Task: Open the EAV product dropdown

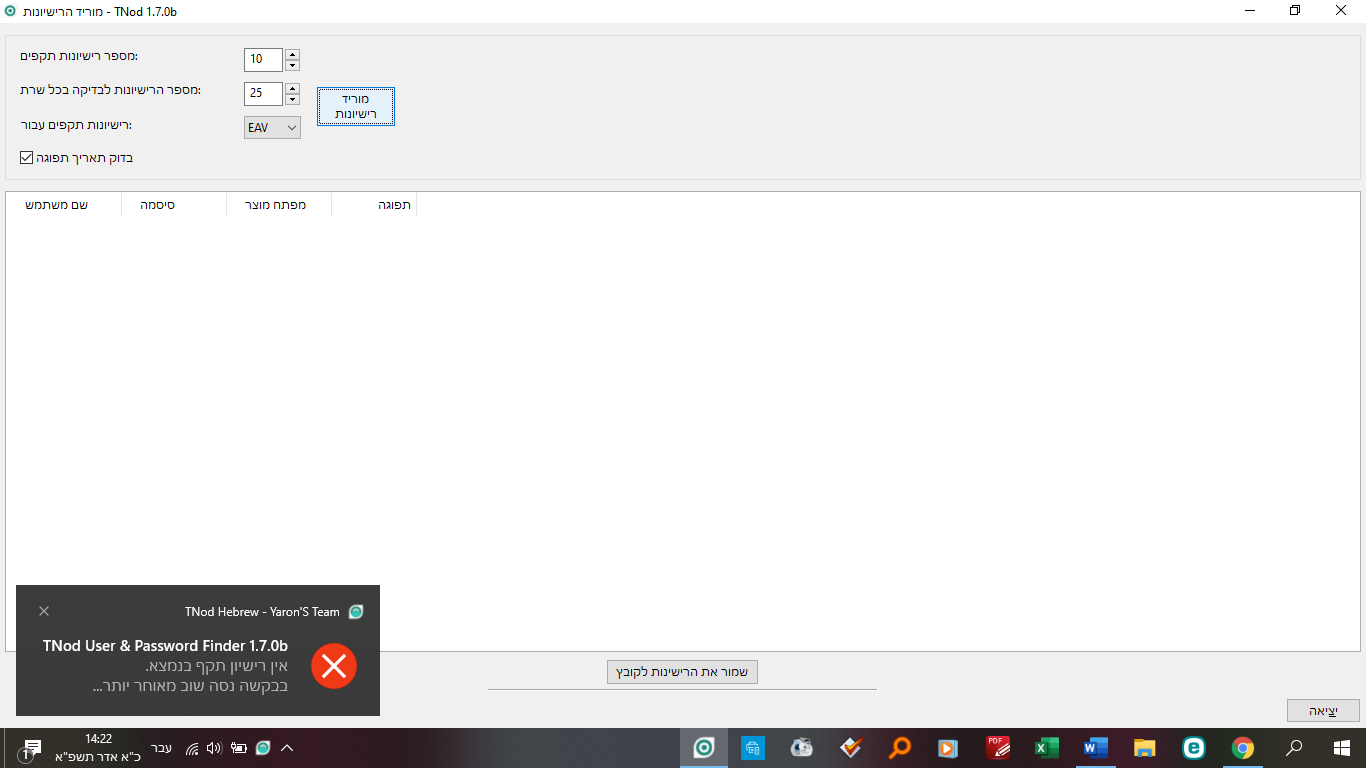Action: pyautogui.click(x=272, y=127)
